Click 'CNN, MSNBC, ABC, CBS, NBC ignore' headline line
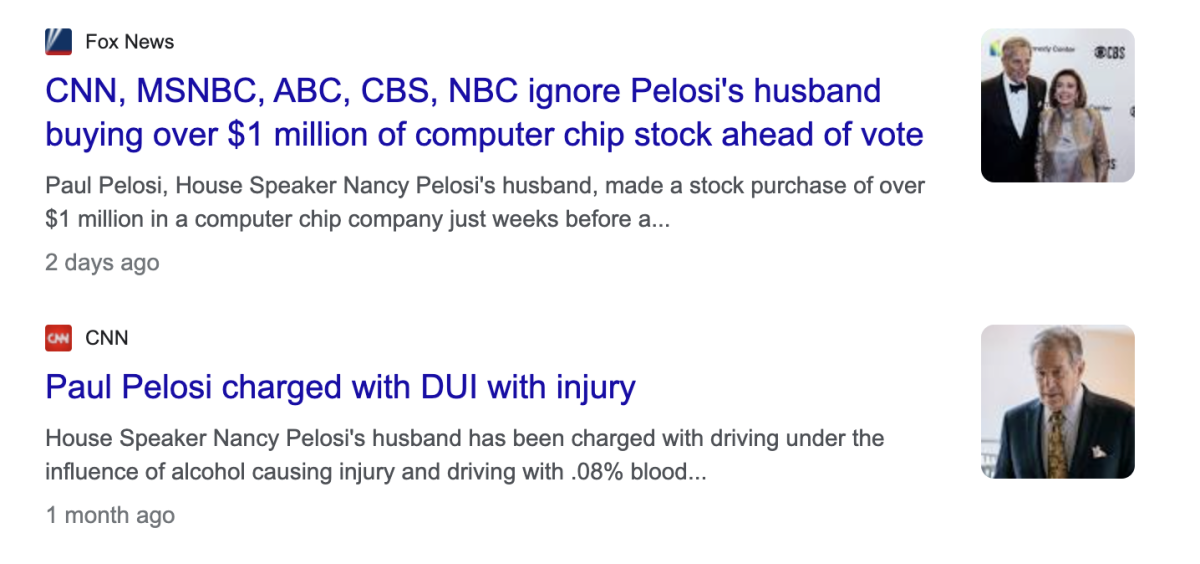 [463, 91]
